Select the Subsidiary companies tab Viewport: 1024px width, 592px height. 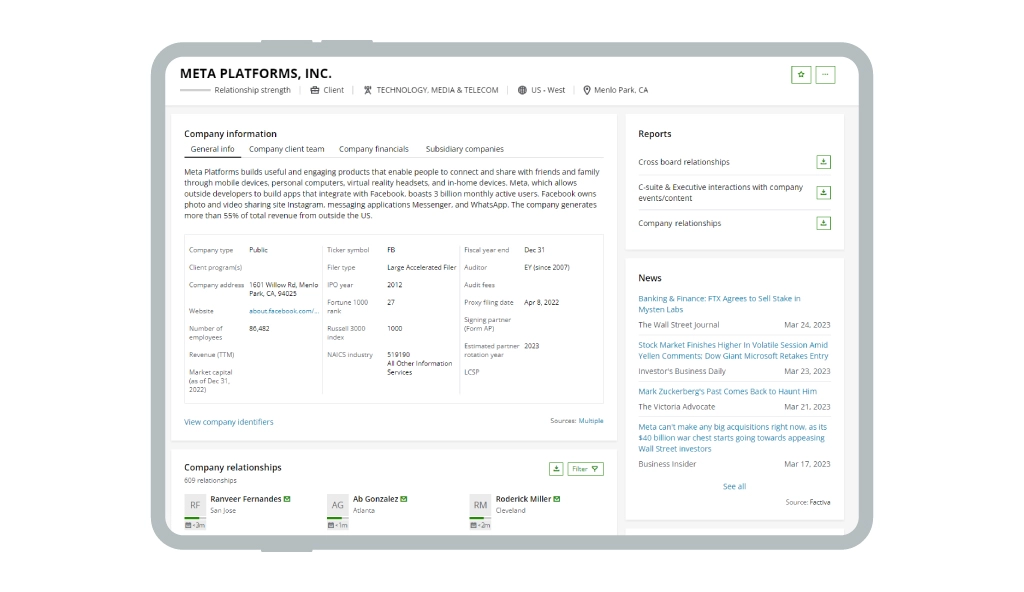point(464,149)
